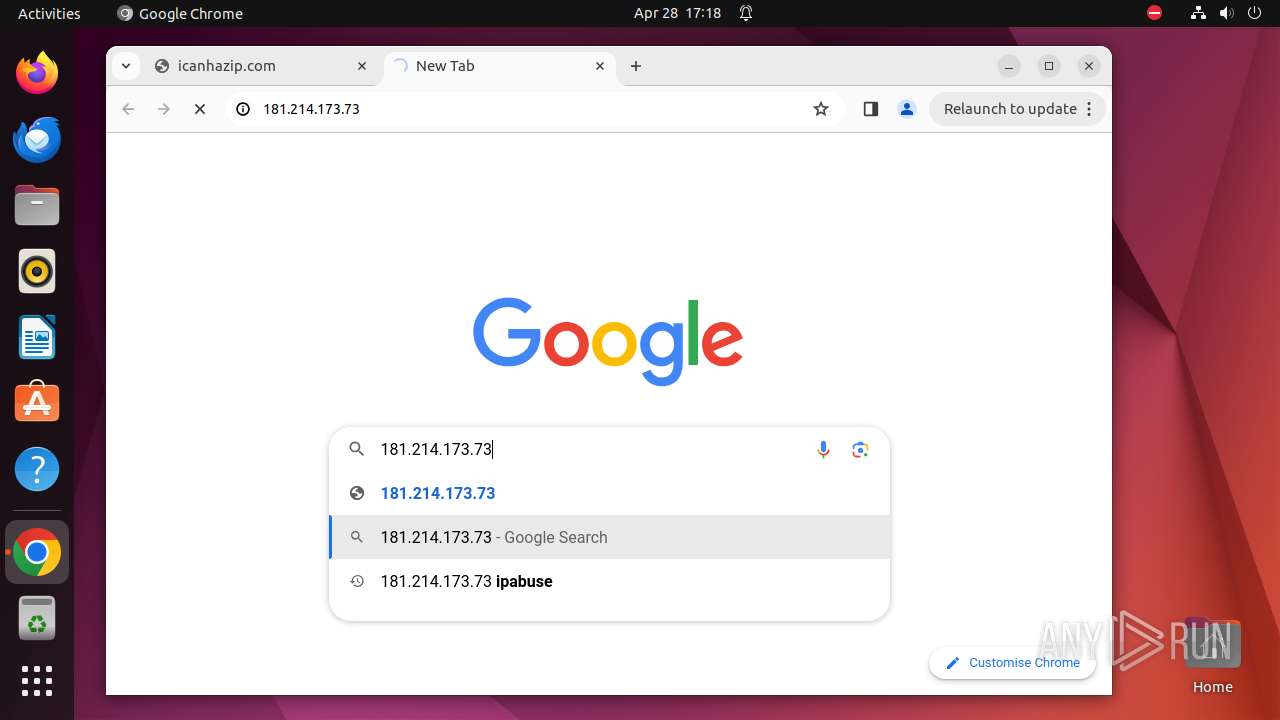1280x720 pixels.
Task: View site information icon in address bar
Action: [x=242, y=109]
